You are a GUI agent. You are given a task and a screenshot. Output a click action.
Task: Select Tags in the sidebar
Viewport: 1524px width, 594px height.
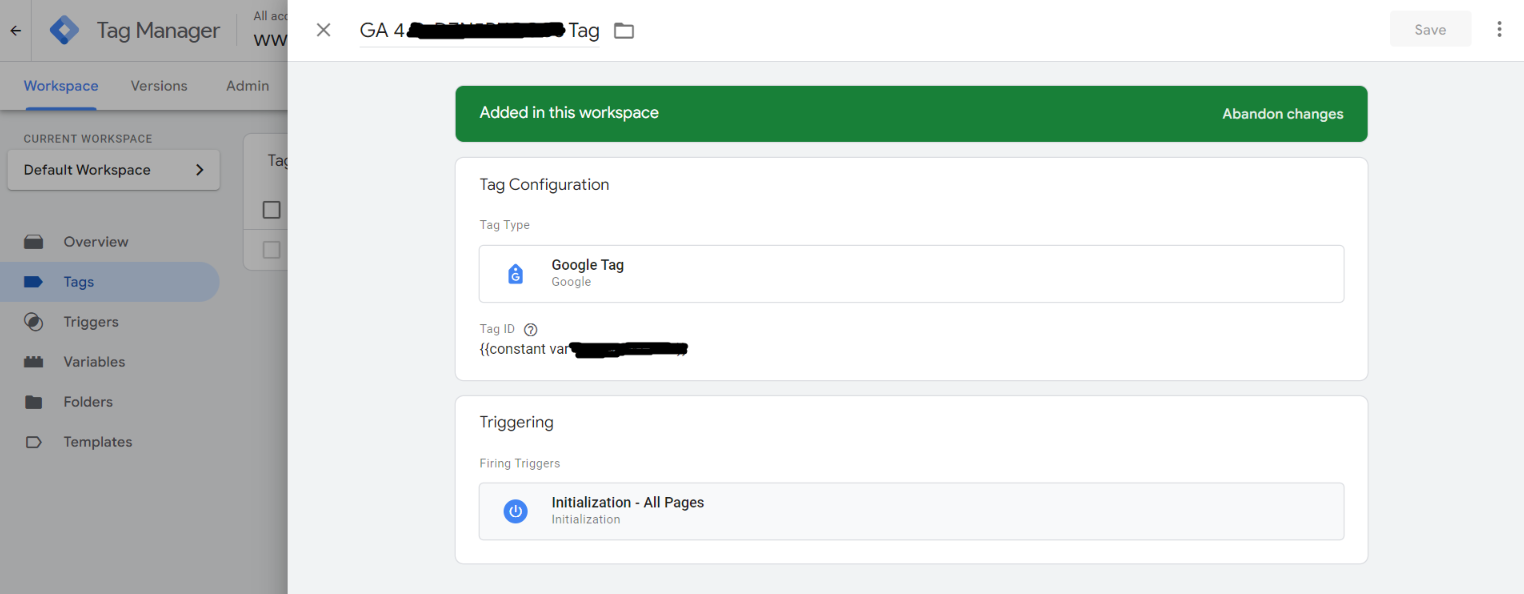(x=109, y=282)
